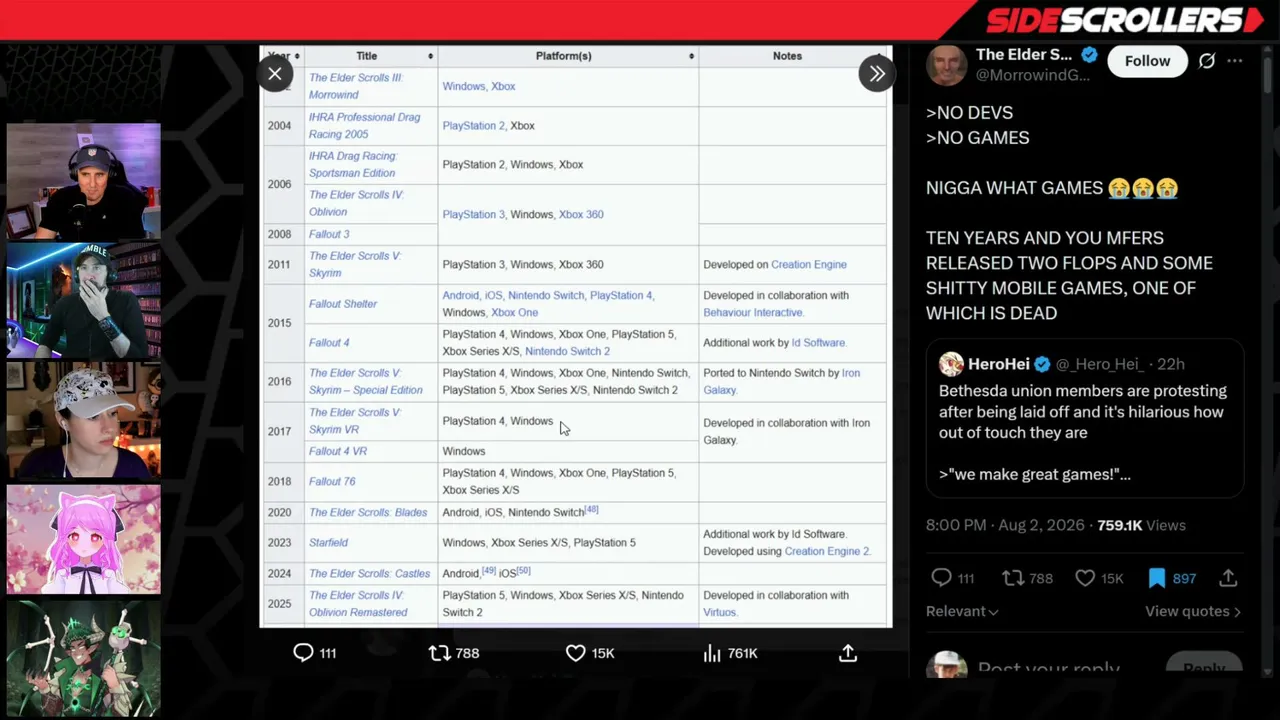Click the Nintendo Switch 2 link in Fallout 4 row
Viewport: 1280px width, 720px height.
pyautogui.click(x=567, y=351)
